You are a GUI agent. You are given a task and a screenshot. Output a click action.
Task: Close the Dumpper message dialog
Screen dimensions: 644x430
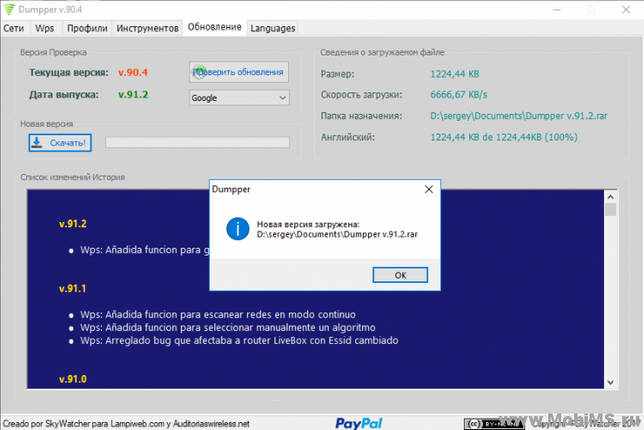click(429, 189)
